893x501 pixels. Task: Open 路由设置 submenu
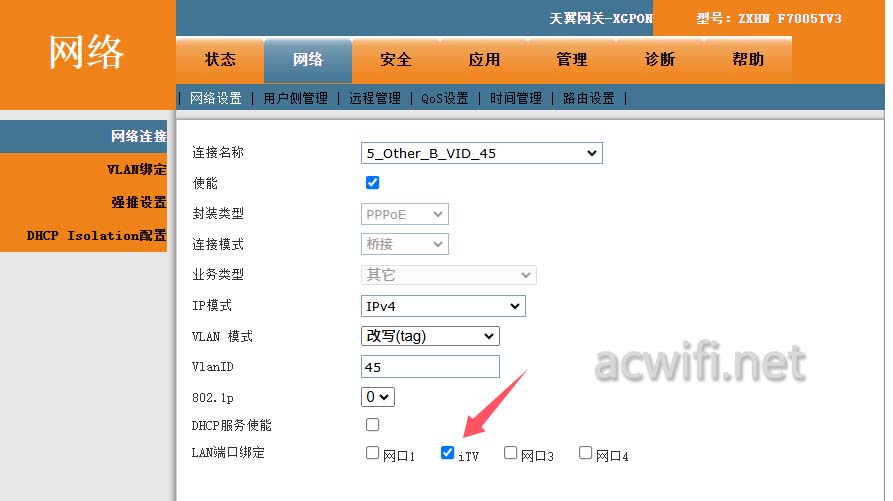point(589,98)
